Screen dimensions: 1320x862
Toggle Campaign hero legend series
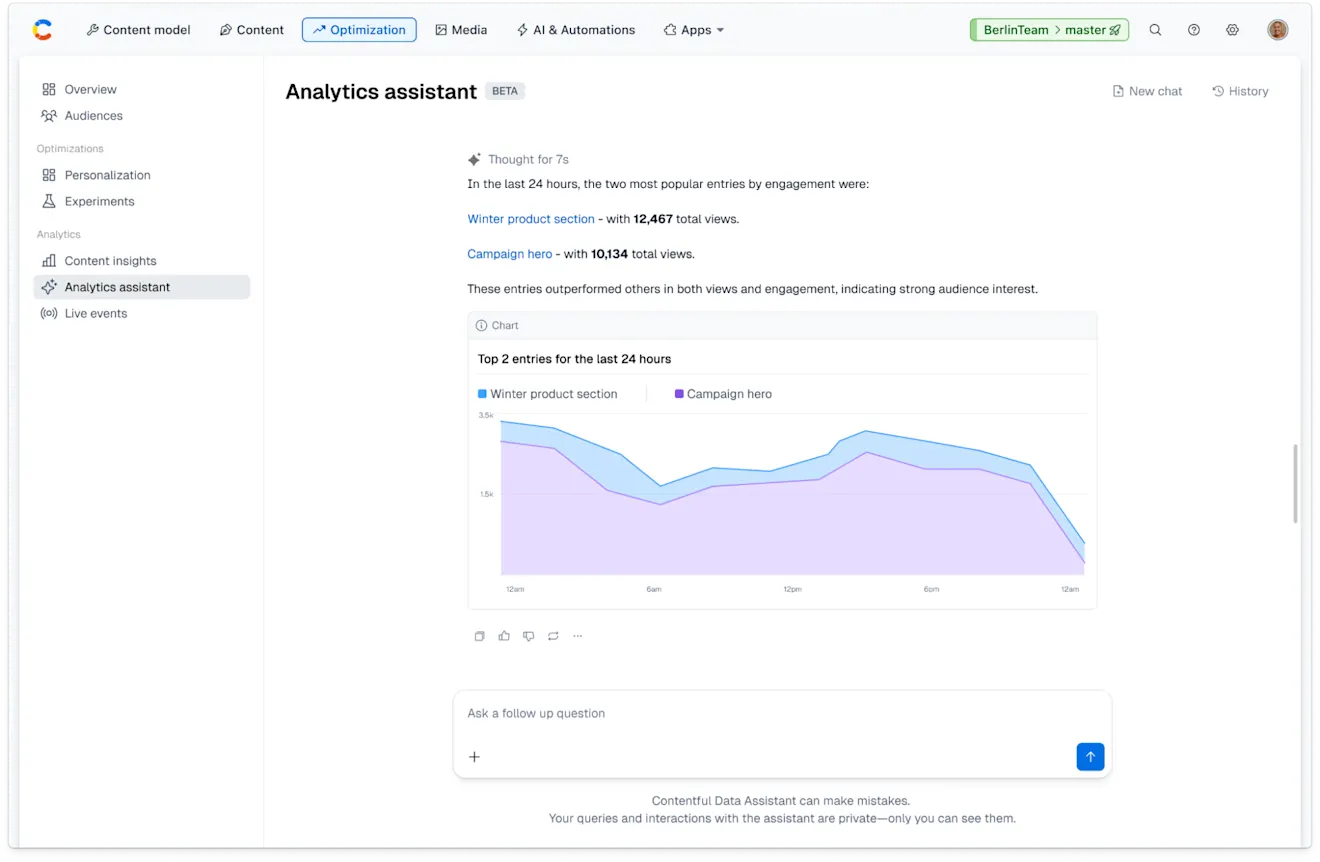pyautogui.click(x=723, y=394)
